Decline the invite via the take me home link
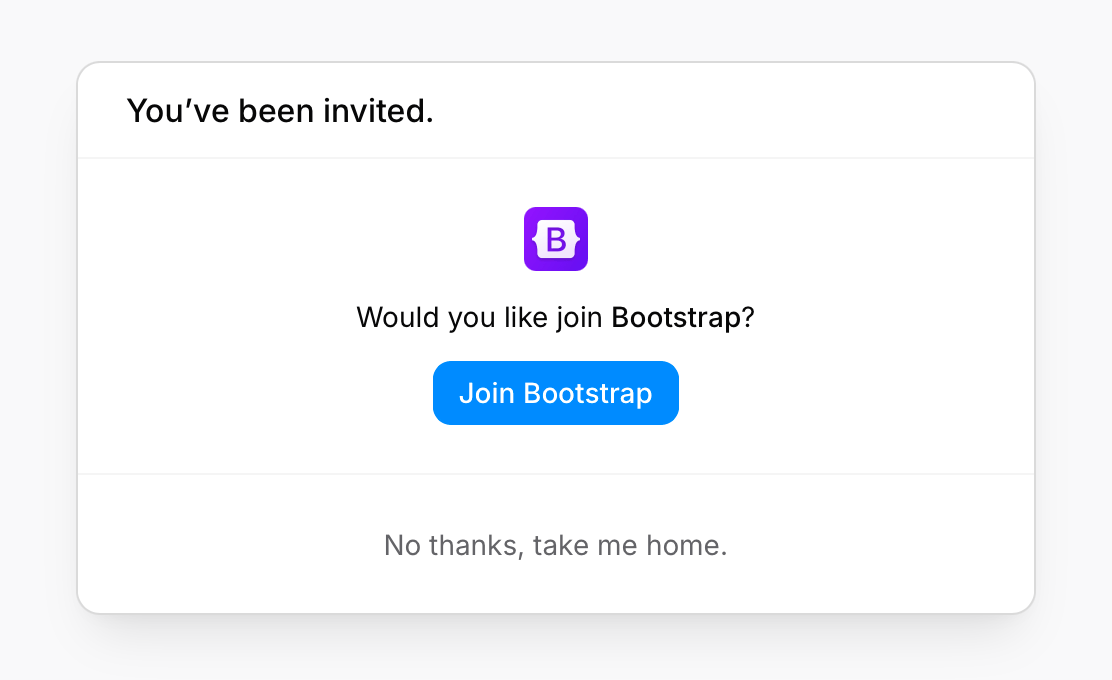This screenshot has height=680, width=1112. tap(555, 545)
